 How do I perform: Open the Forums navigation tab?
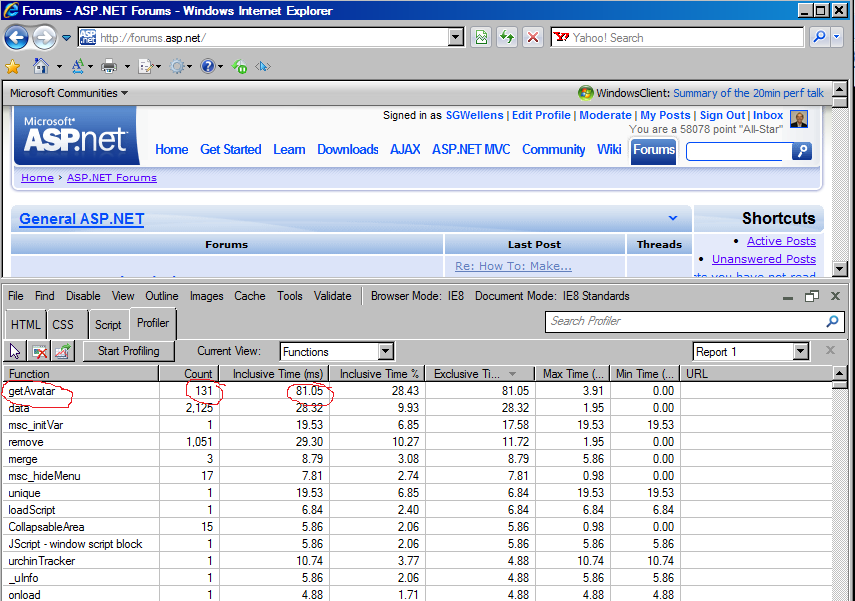tap(654, 150)
